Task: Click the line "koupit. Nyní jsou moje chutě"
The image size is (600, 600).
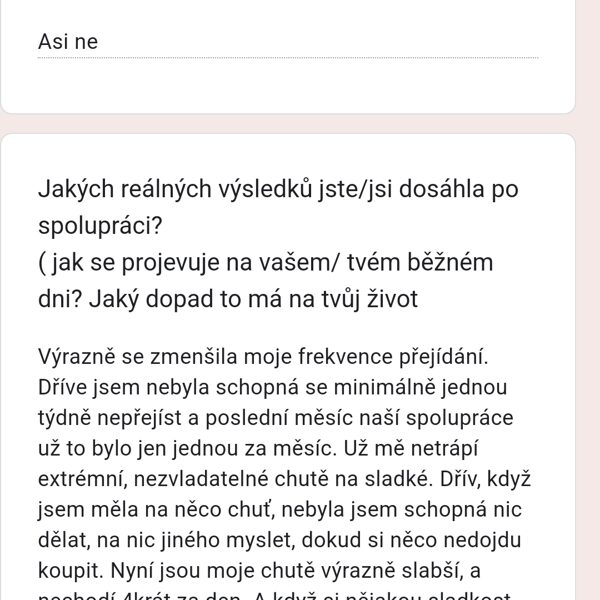Action: (259, 571)
